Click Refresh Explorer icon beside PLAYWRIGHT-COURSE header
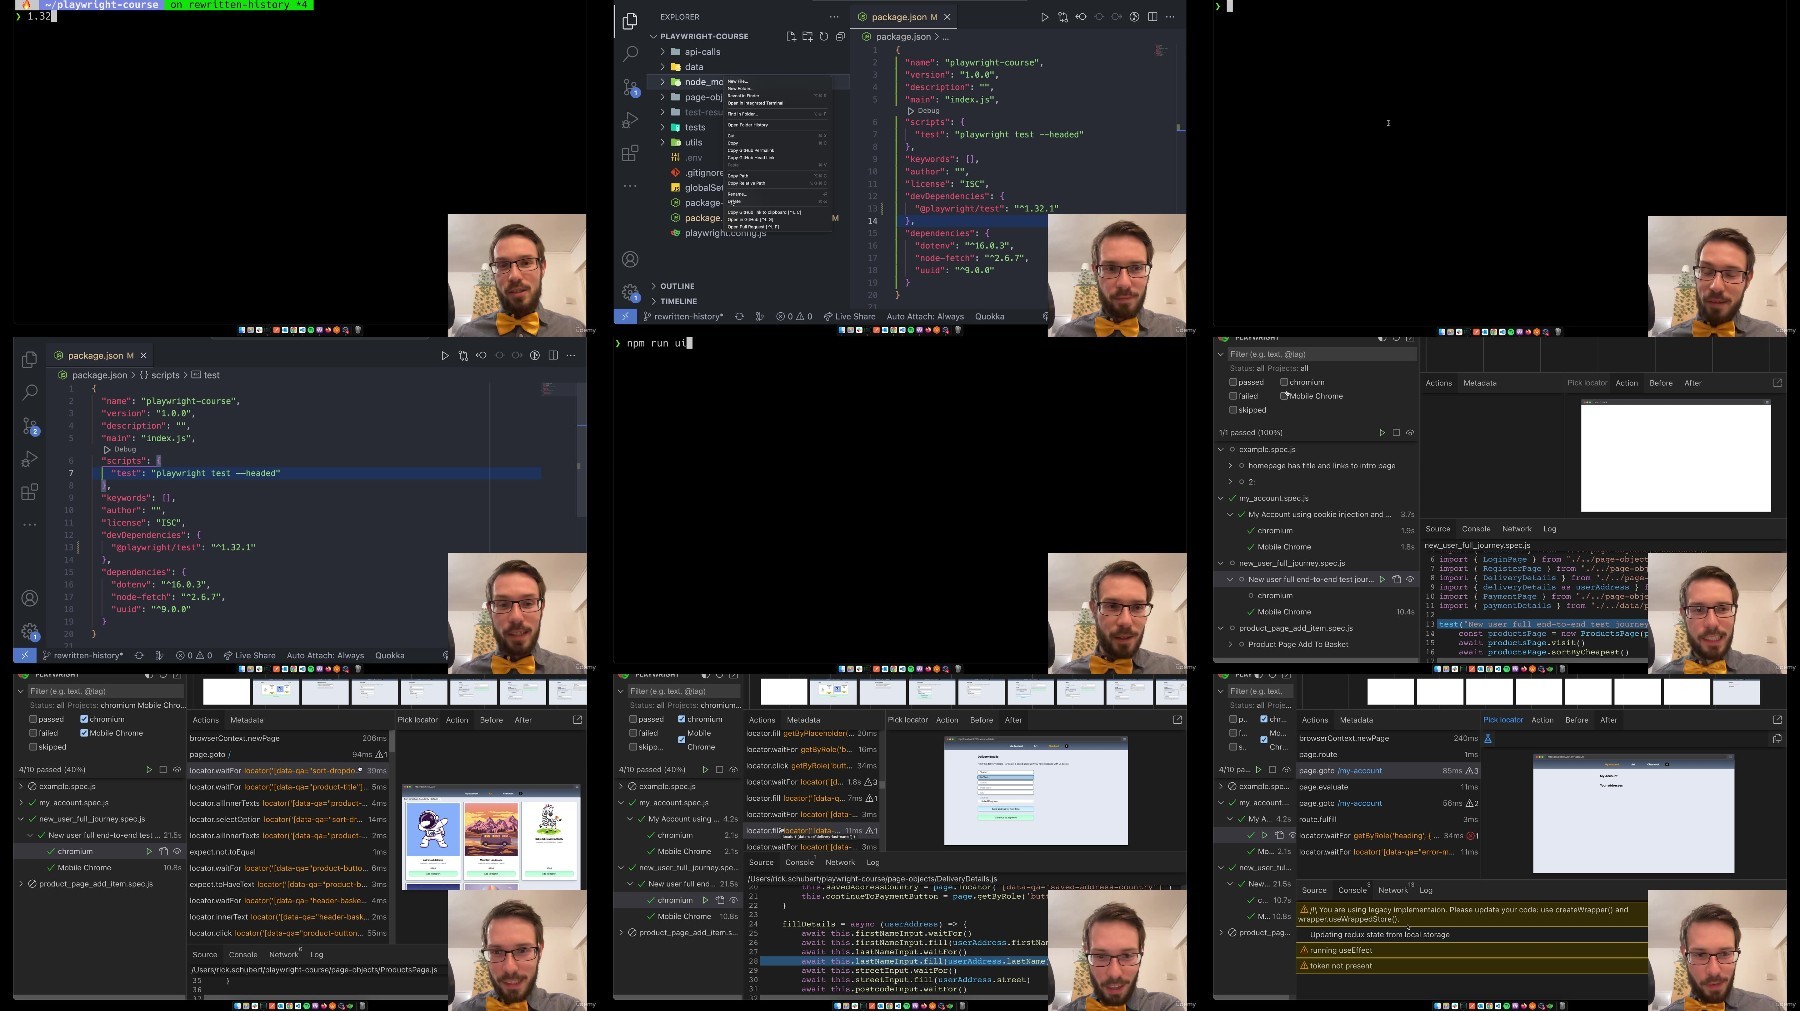1800x1011 pixels. tap(824, 36)
